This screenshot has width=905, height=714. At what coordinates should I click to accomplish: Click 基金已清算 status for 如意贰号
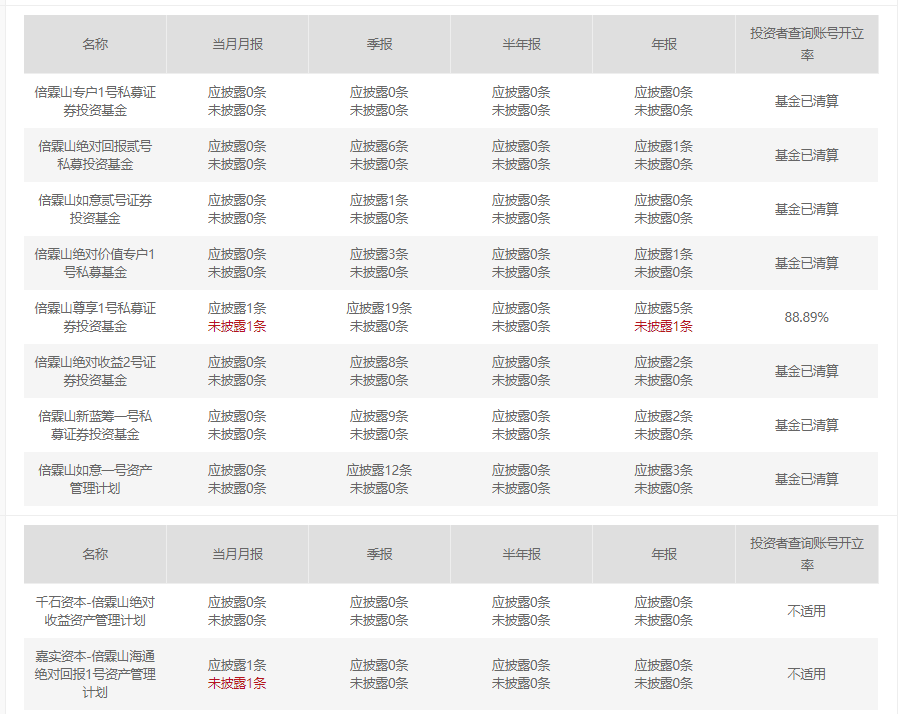pyautogui.click(x=806, y=209)
